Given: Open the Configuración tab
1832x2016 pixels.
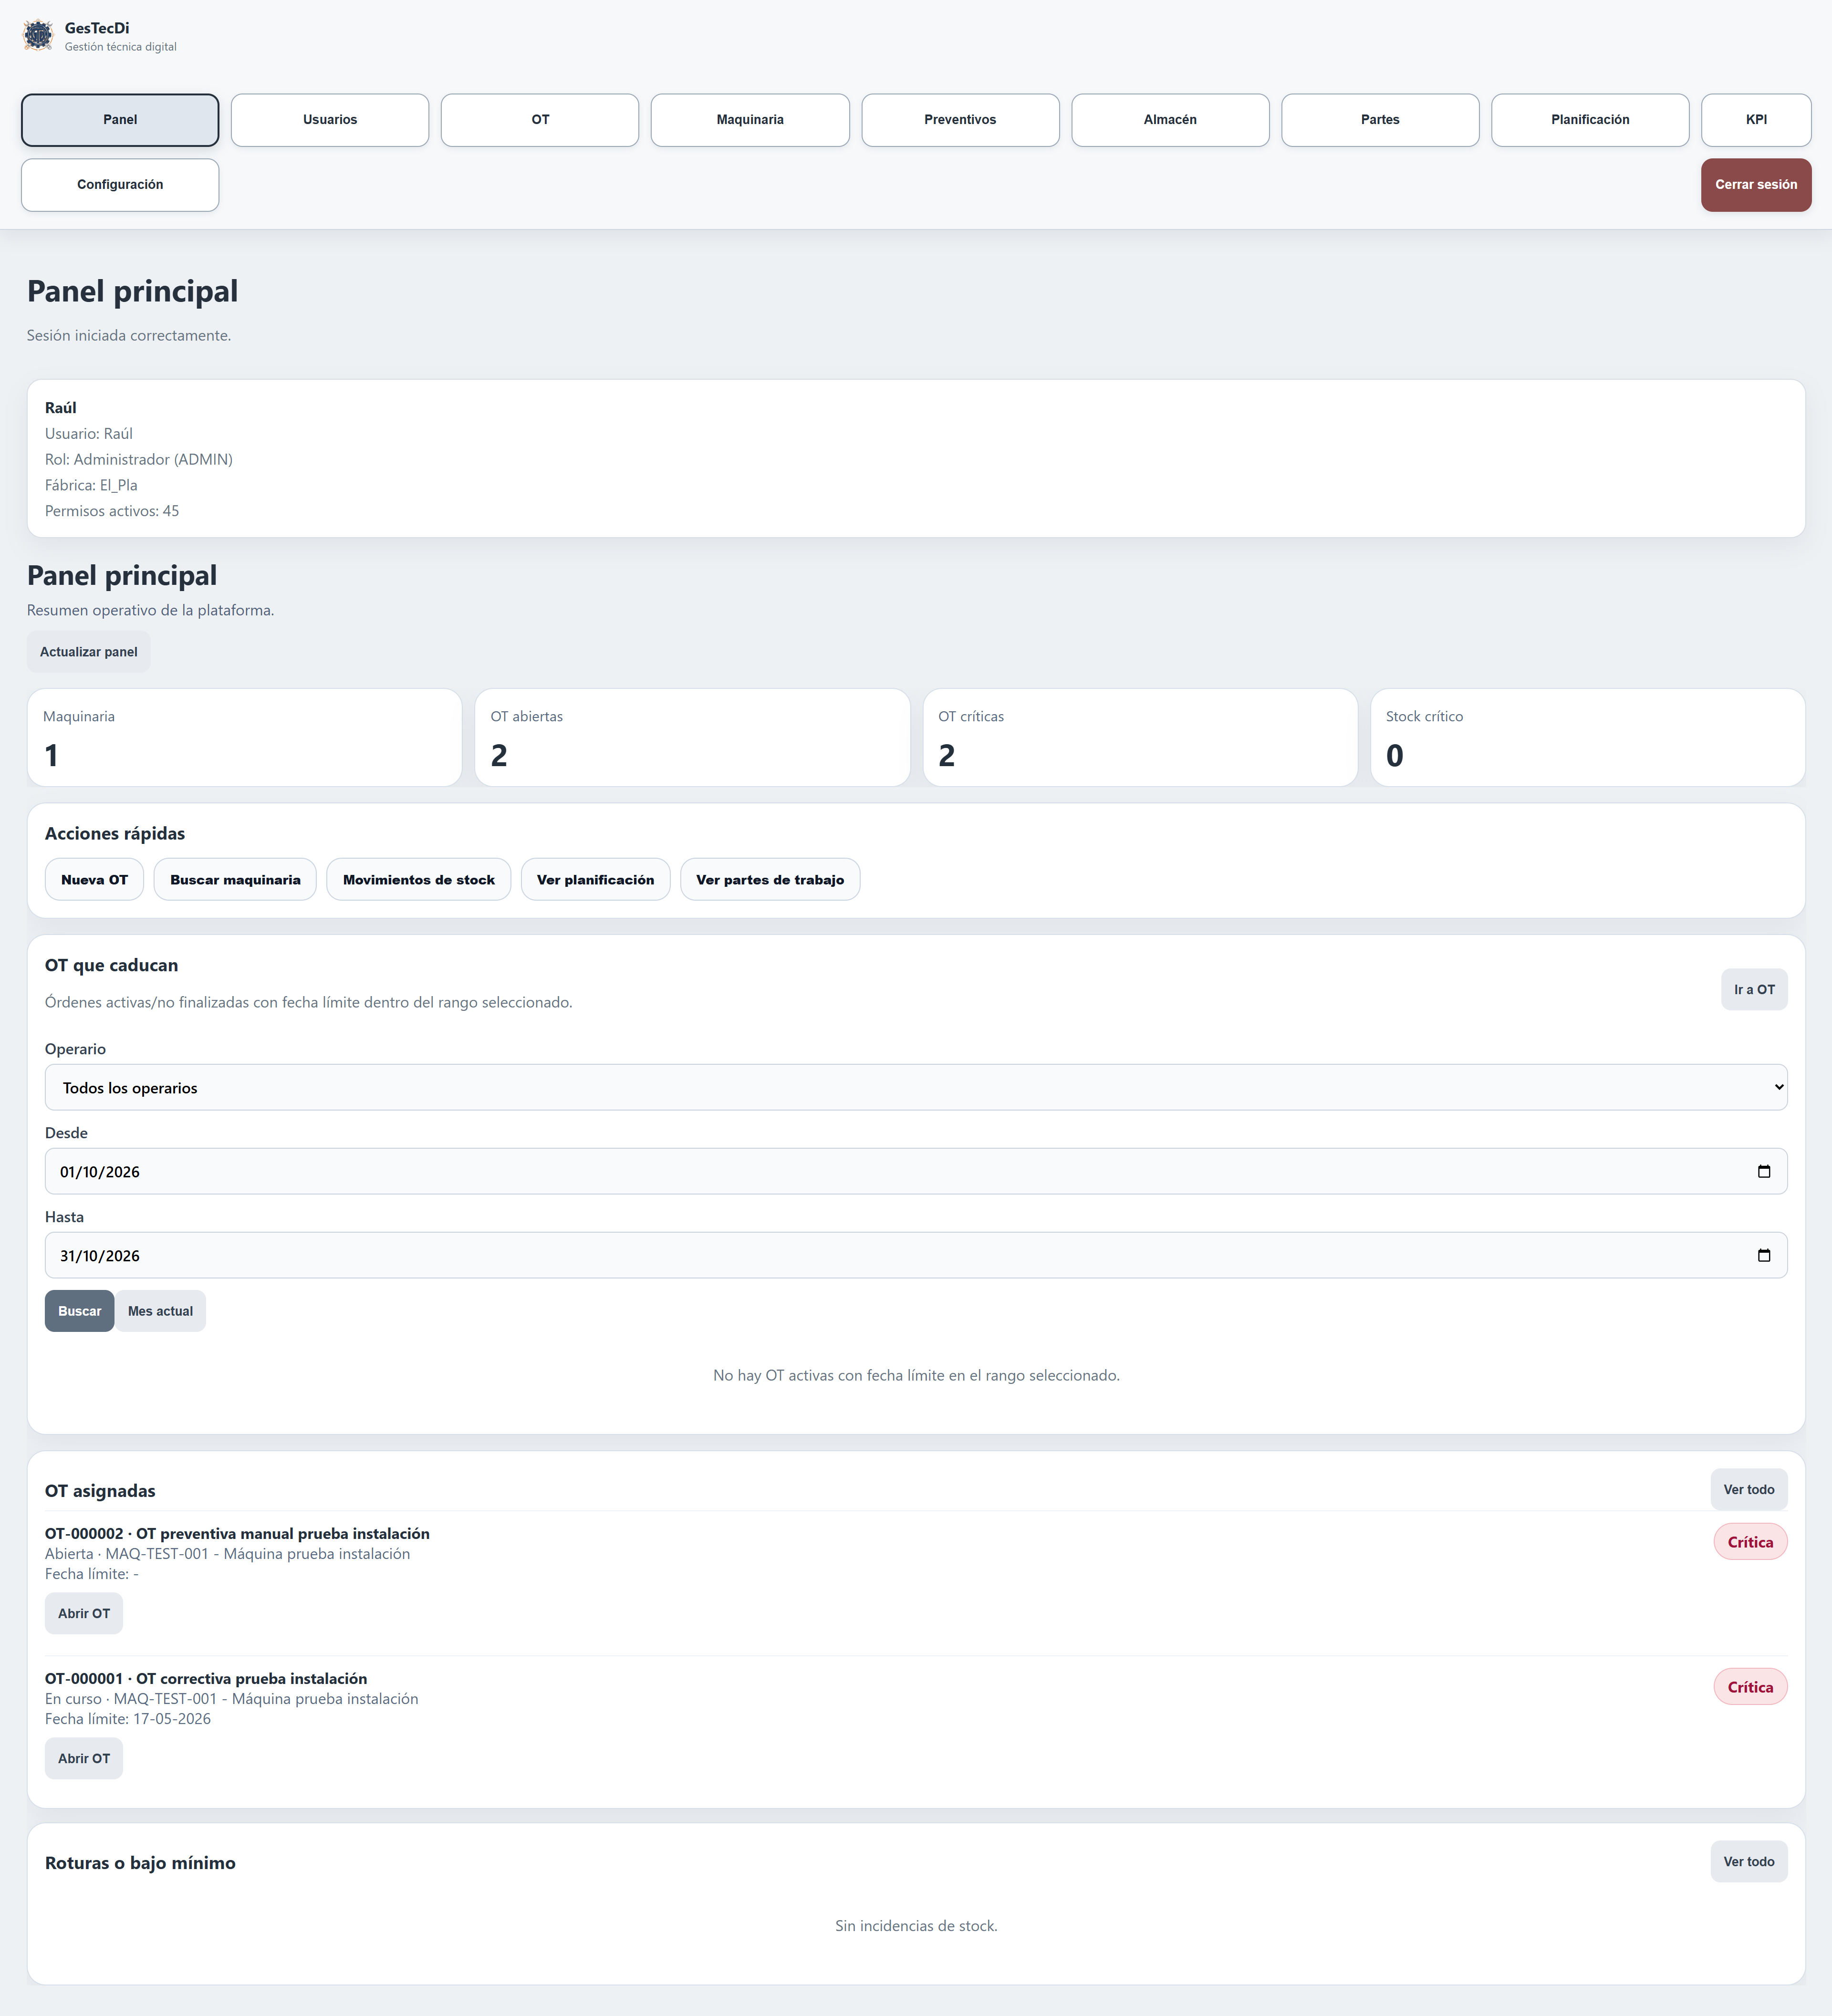Looking at the screenshot, I should 120,185.
